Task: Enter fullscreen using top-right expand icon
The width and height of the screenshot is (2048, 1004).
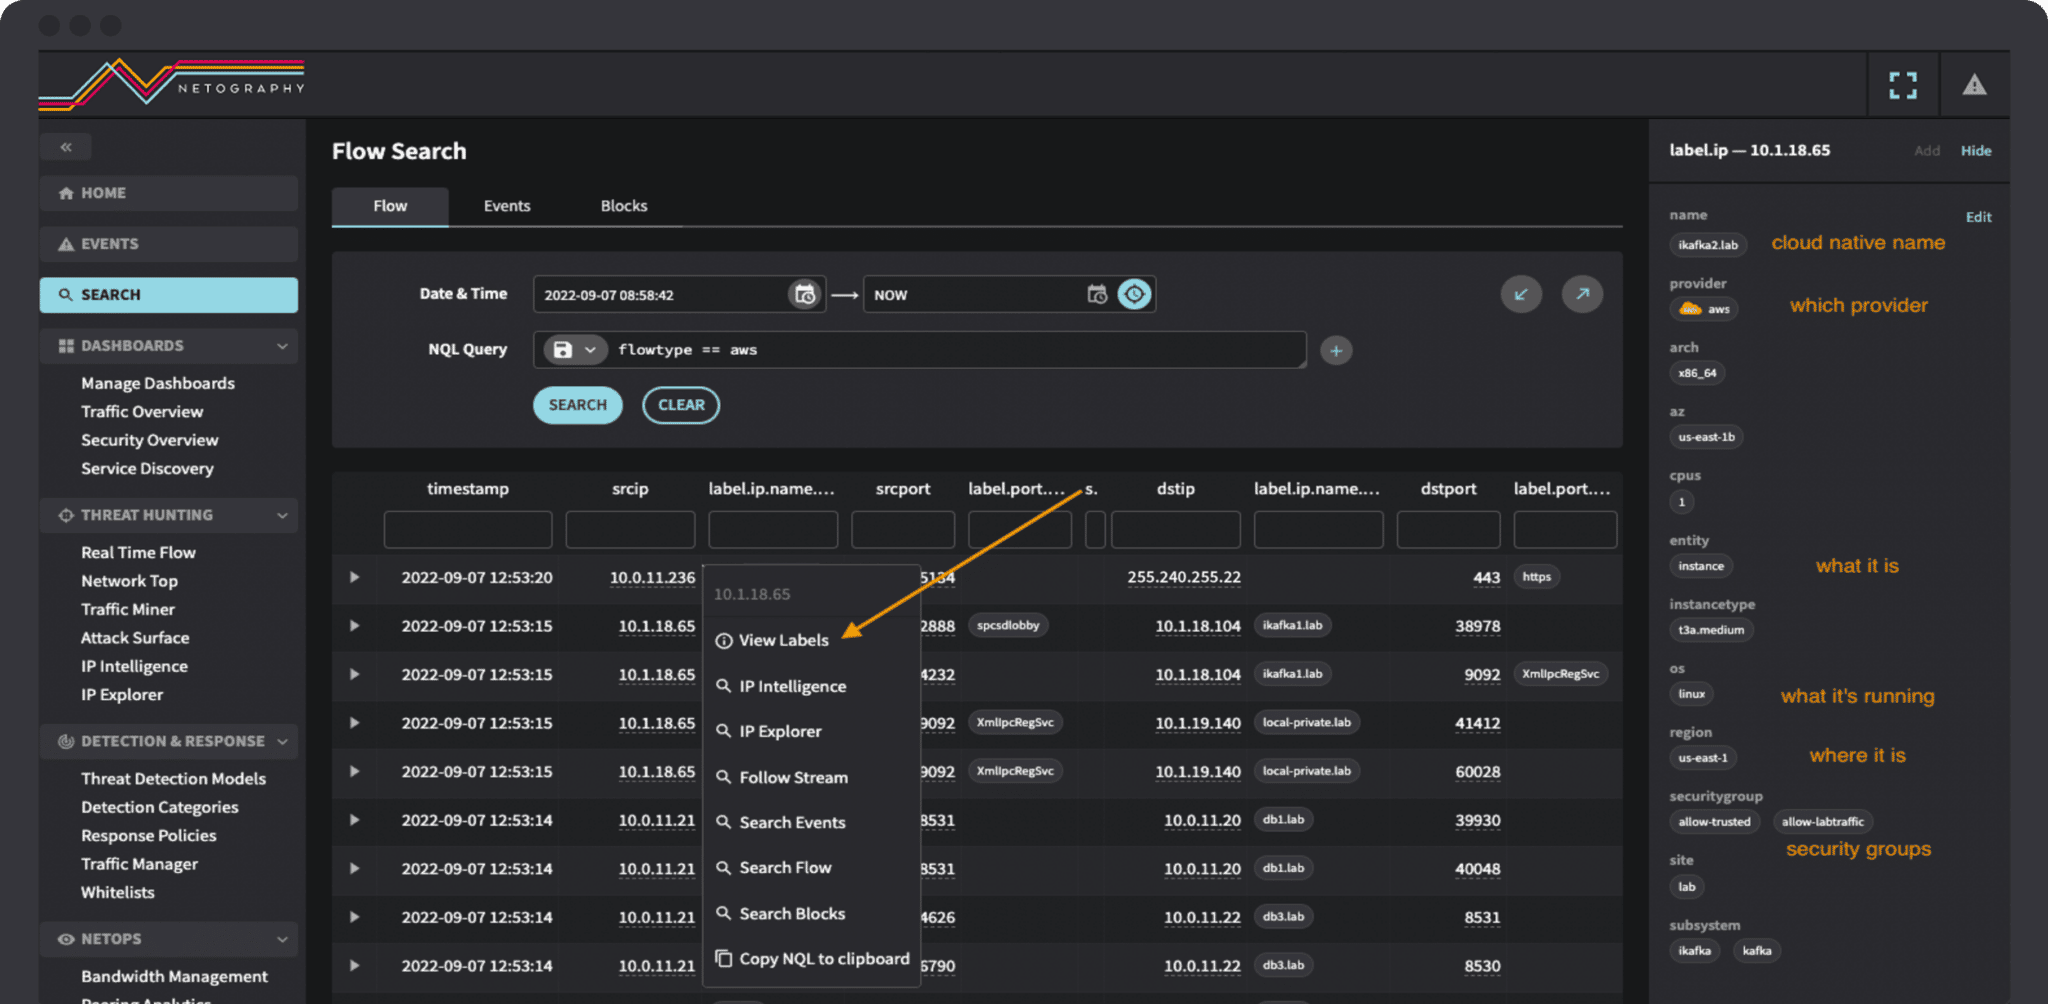Action: 1903,84
